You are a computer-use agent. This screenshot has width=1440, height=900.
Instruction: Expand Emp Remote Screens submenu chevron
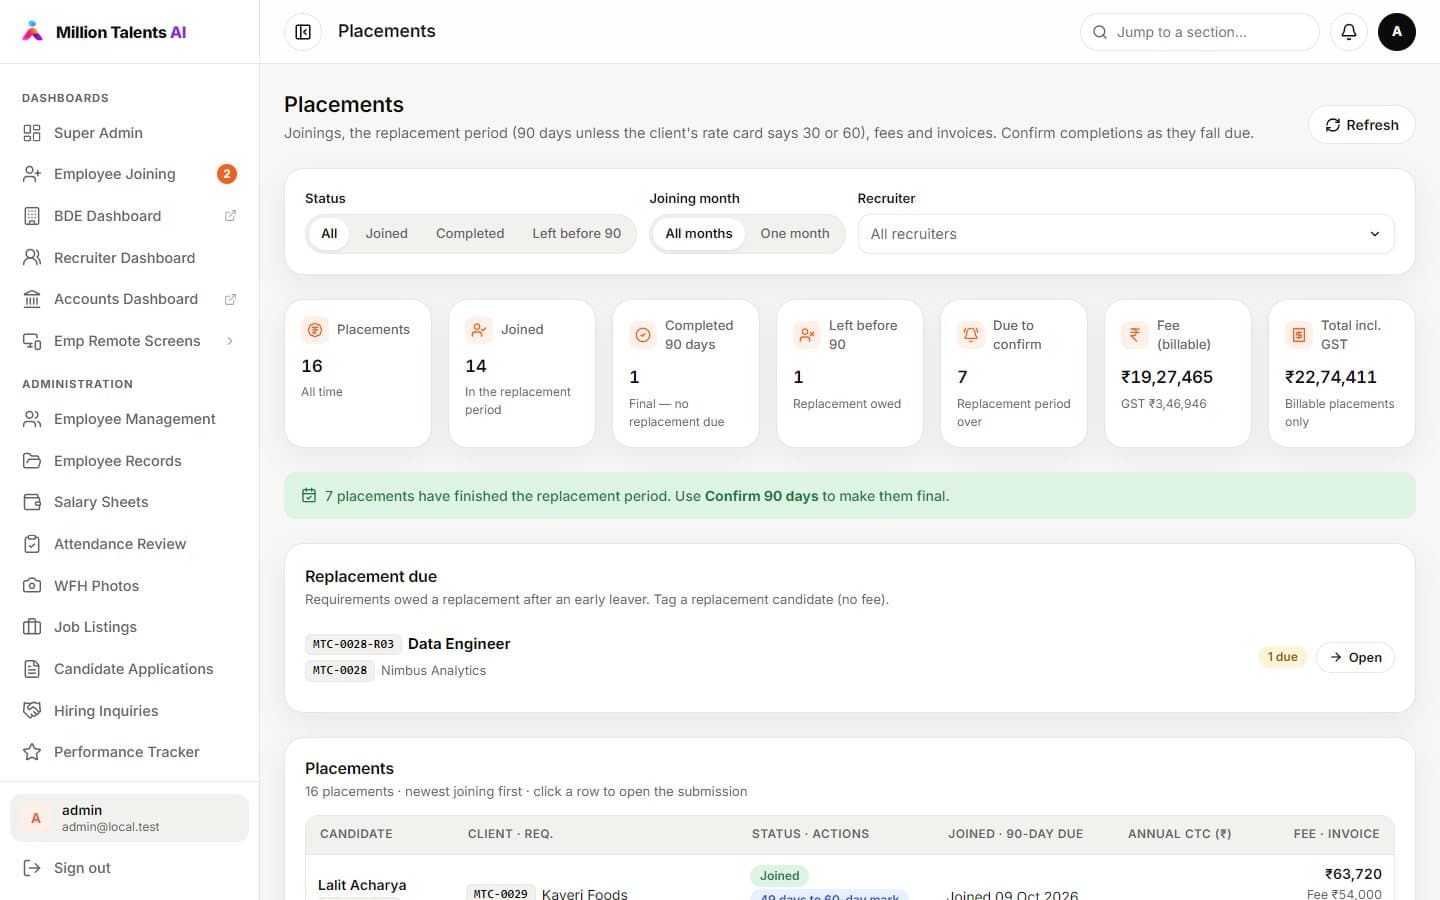[230, 341]
